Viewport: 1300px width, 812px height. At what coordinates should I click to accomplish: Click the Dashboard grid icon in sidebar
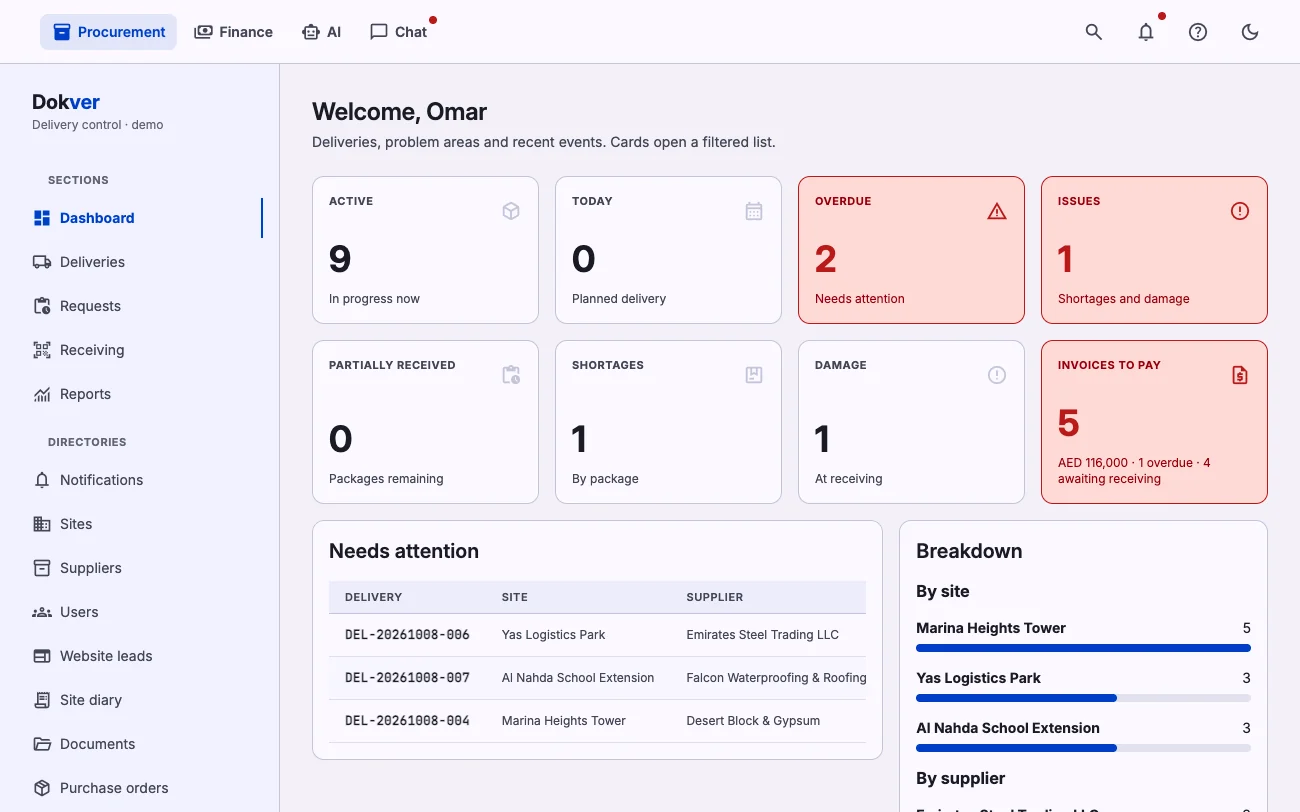42,218
